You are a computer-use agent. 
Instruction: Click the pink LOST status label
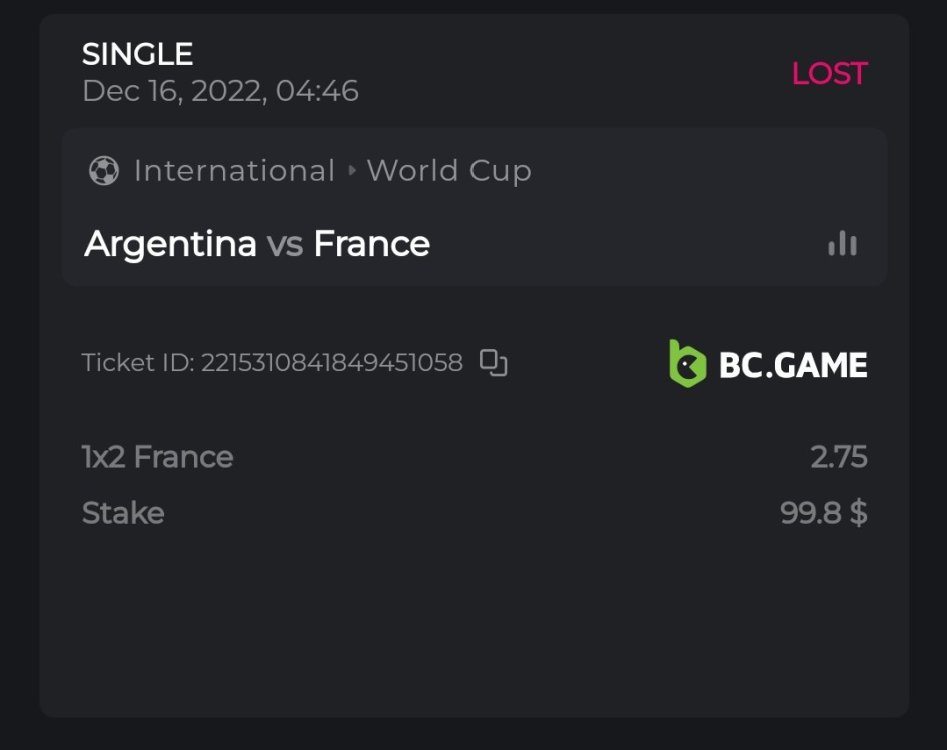click(x=829, y=74)
